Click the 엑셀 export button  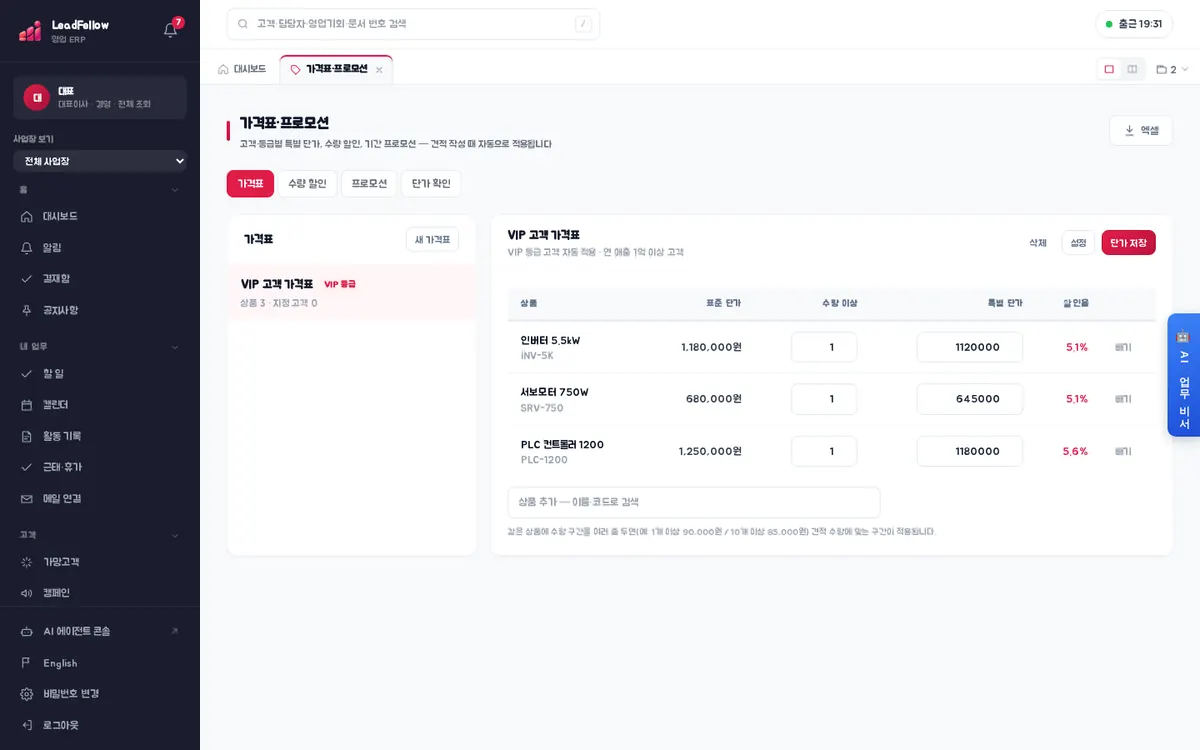1141,130
